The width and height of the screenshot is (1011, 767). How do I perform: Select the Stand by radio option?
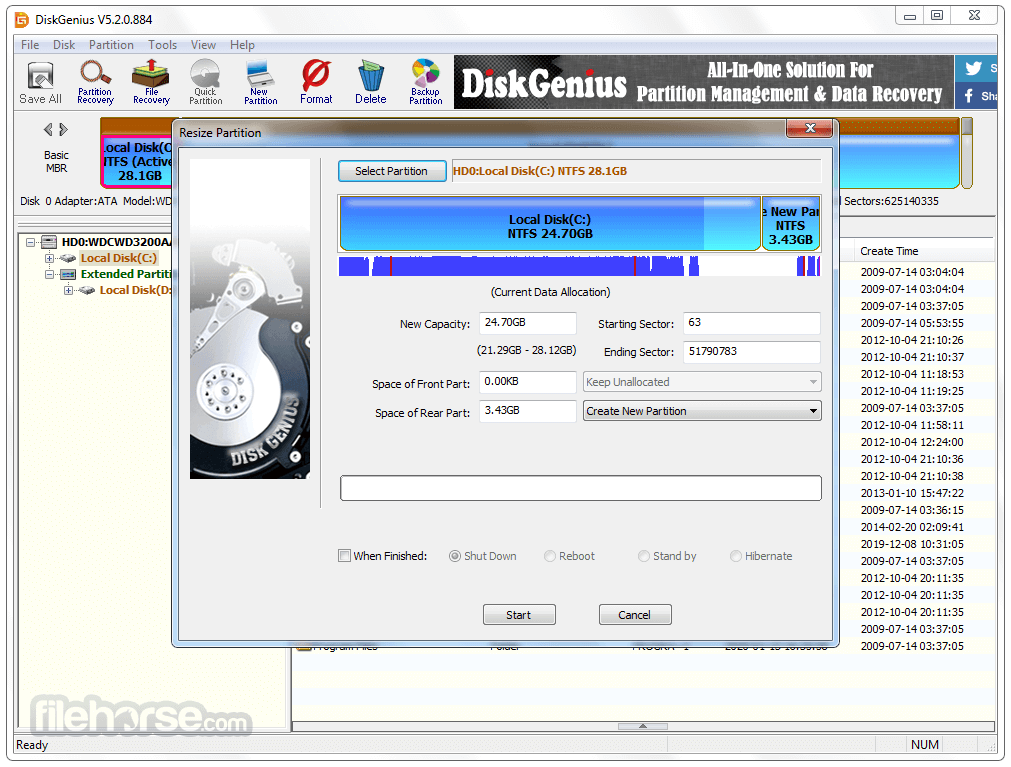643,556
